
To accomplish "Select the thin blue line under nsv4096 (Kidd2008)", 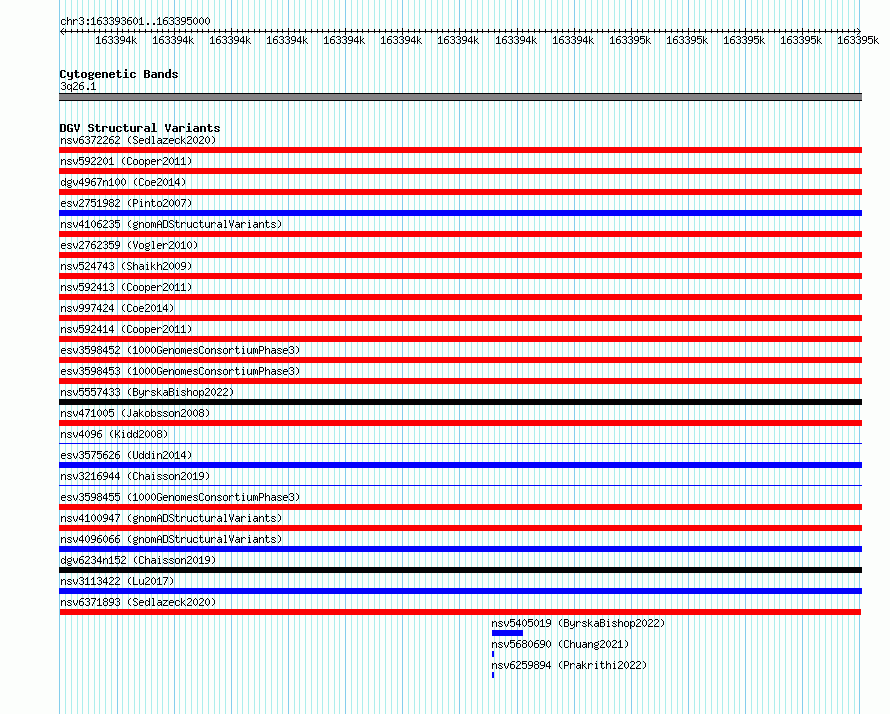I will point(460,443).
